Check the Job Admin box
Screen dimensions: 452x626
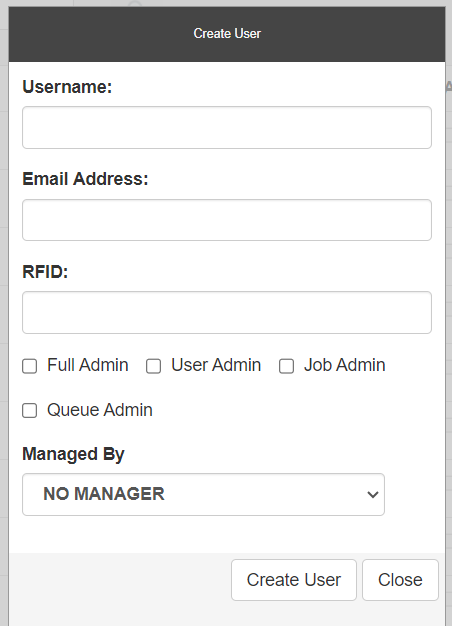286,366
